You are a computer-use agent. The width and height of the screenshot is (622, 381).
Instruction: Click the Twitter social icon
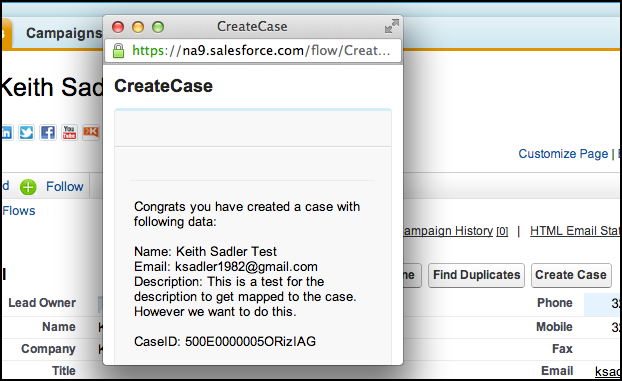click(27, 132)
